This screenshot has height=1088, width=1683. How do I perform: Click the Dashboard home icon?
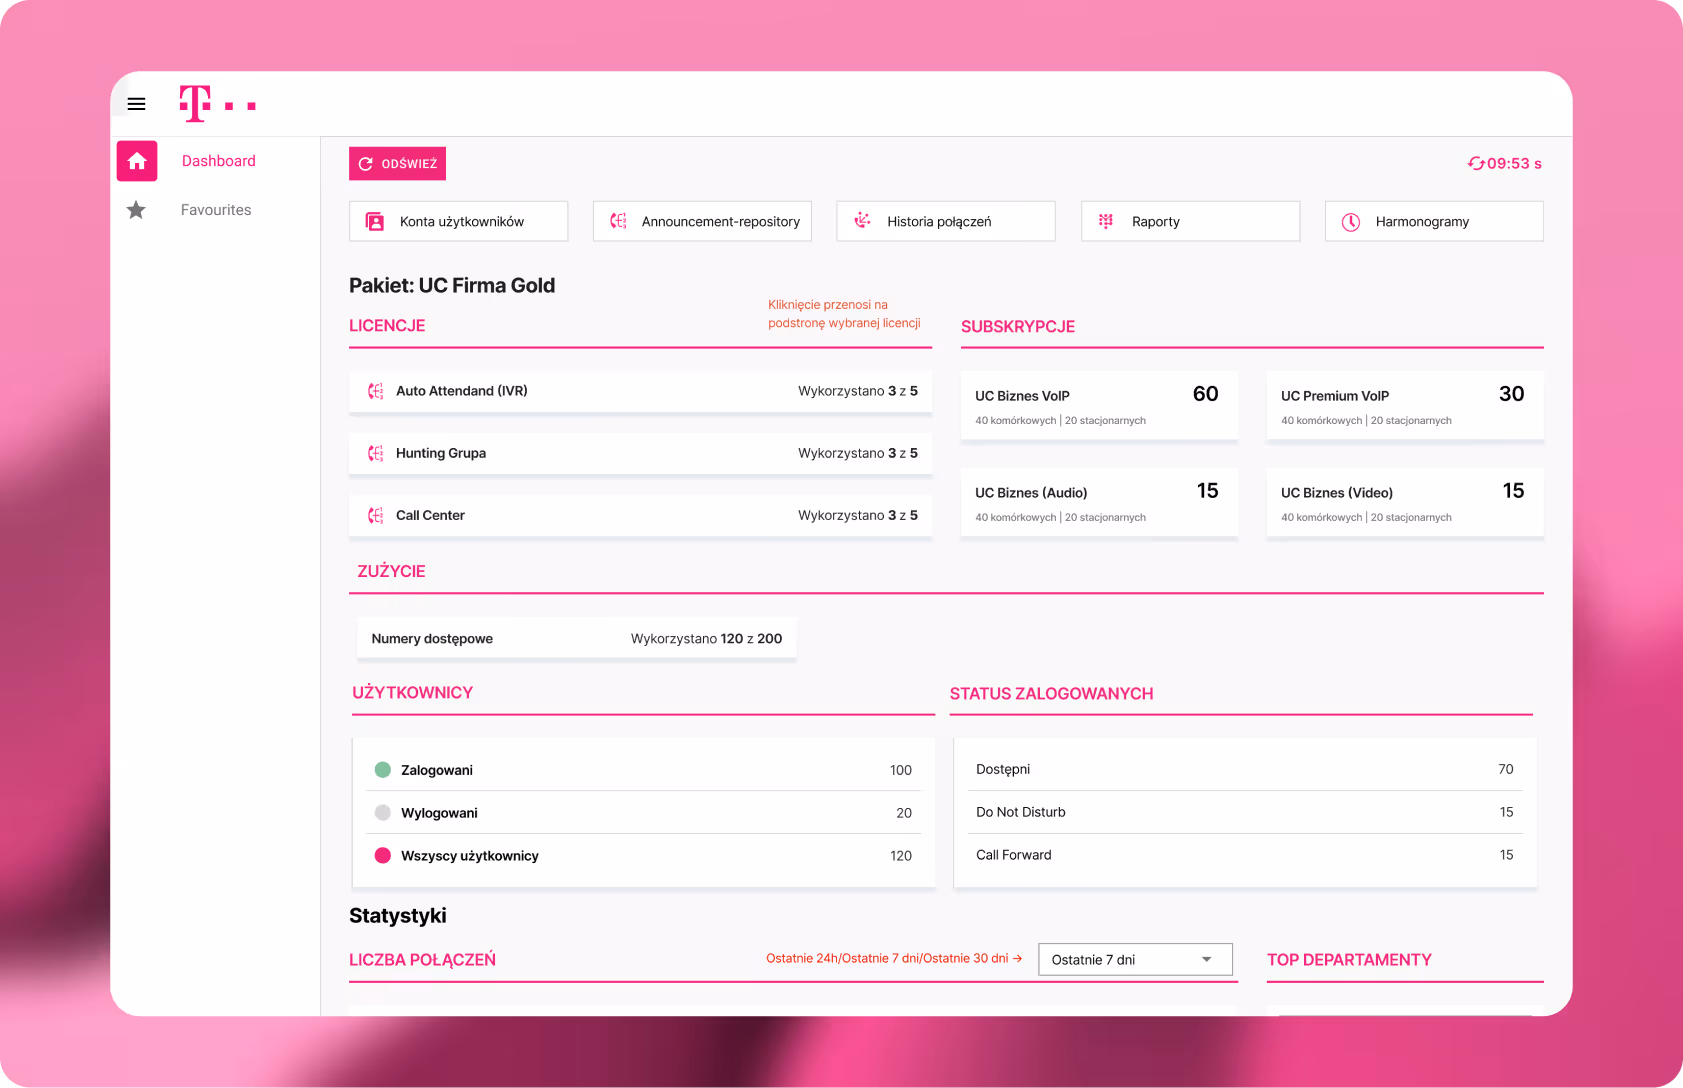(137, 161)
